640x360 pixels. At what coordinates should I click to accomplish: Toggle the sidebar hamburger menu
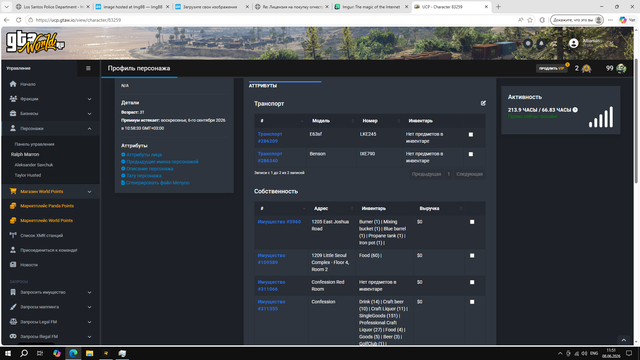[88, 68]
